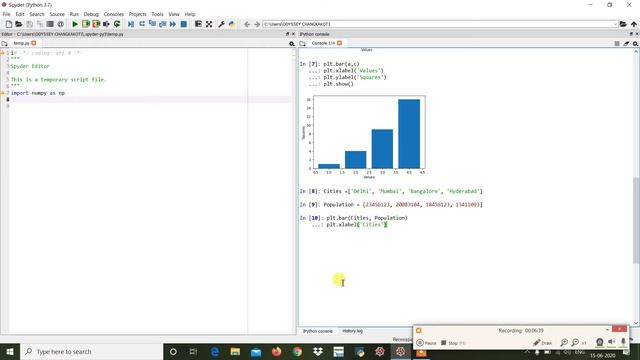The height and width of the screenshot is (360, 640).
Task: Switch to the IPython console bottom tab
Action: [x=318, y=331]
